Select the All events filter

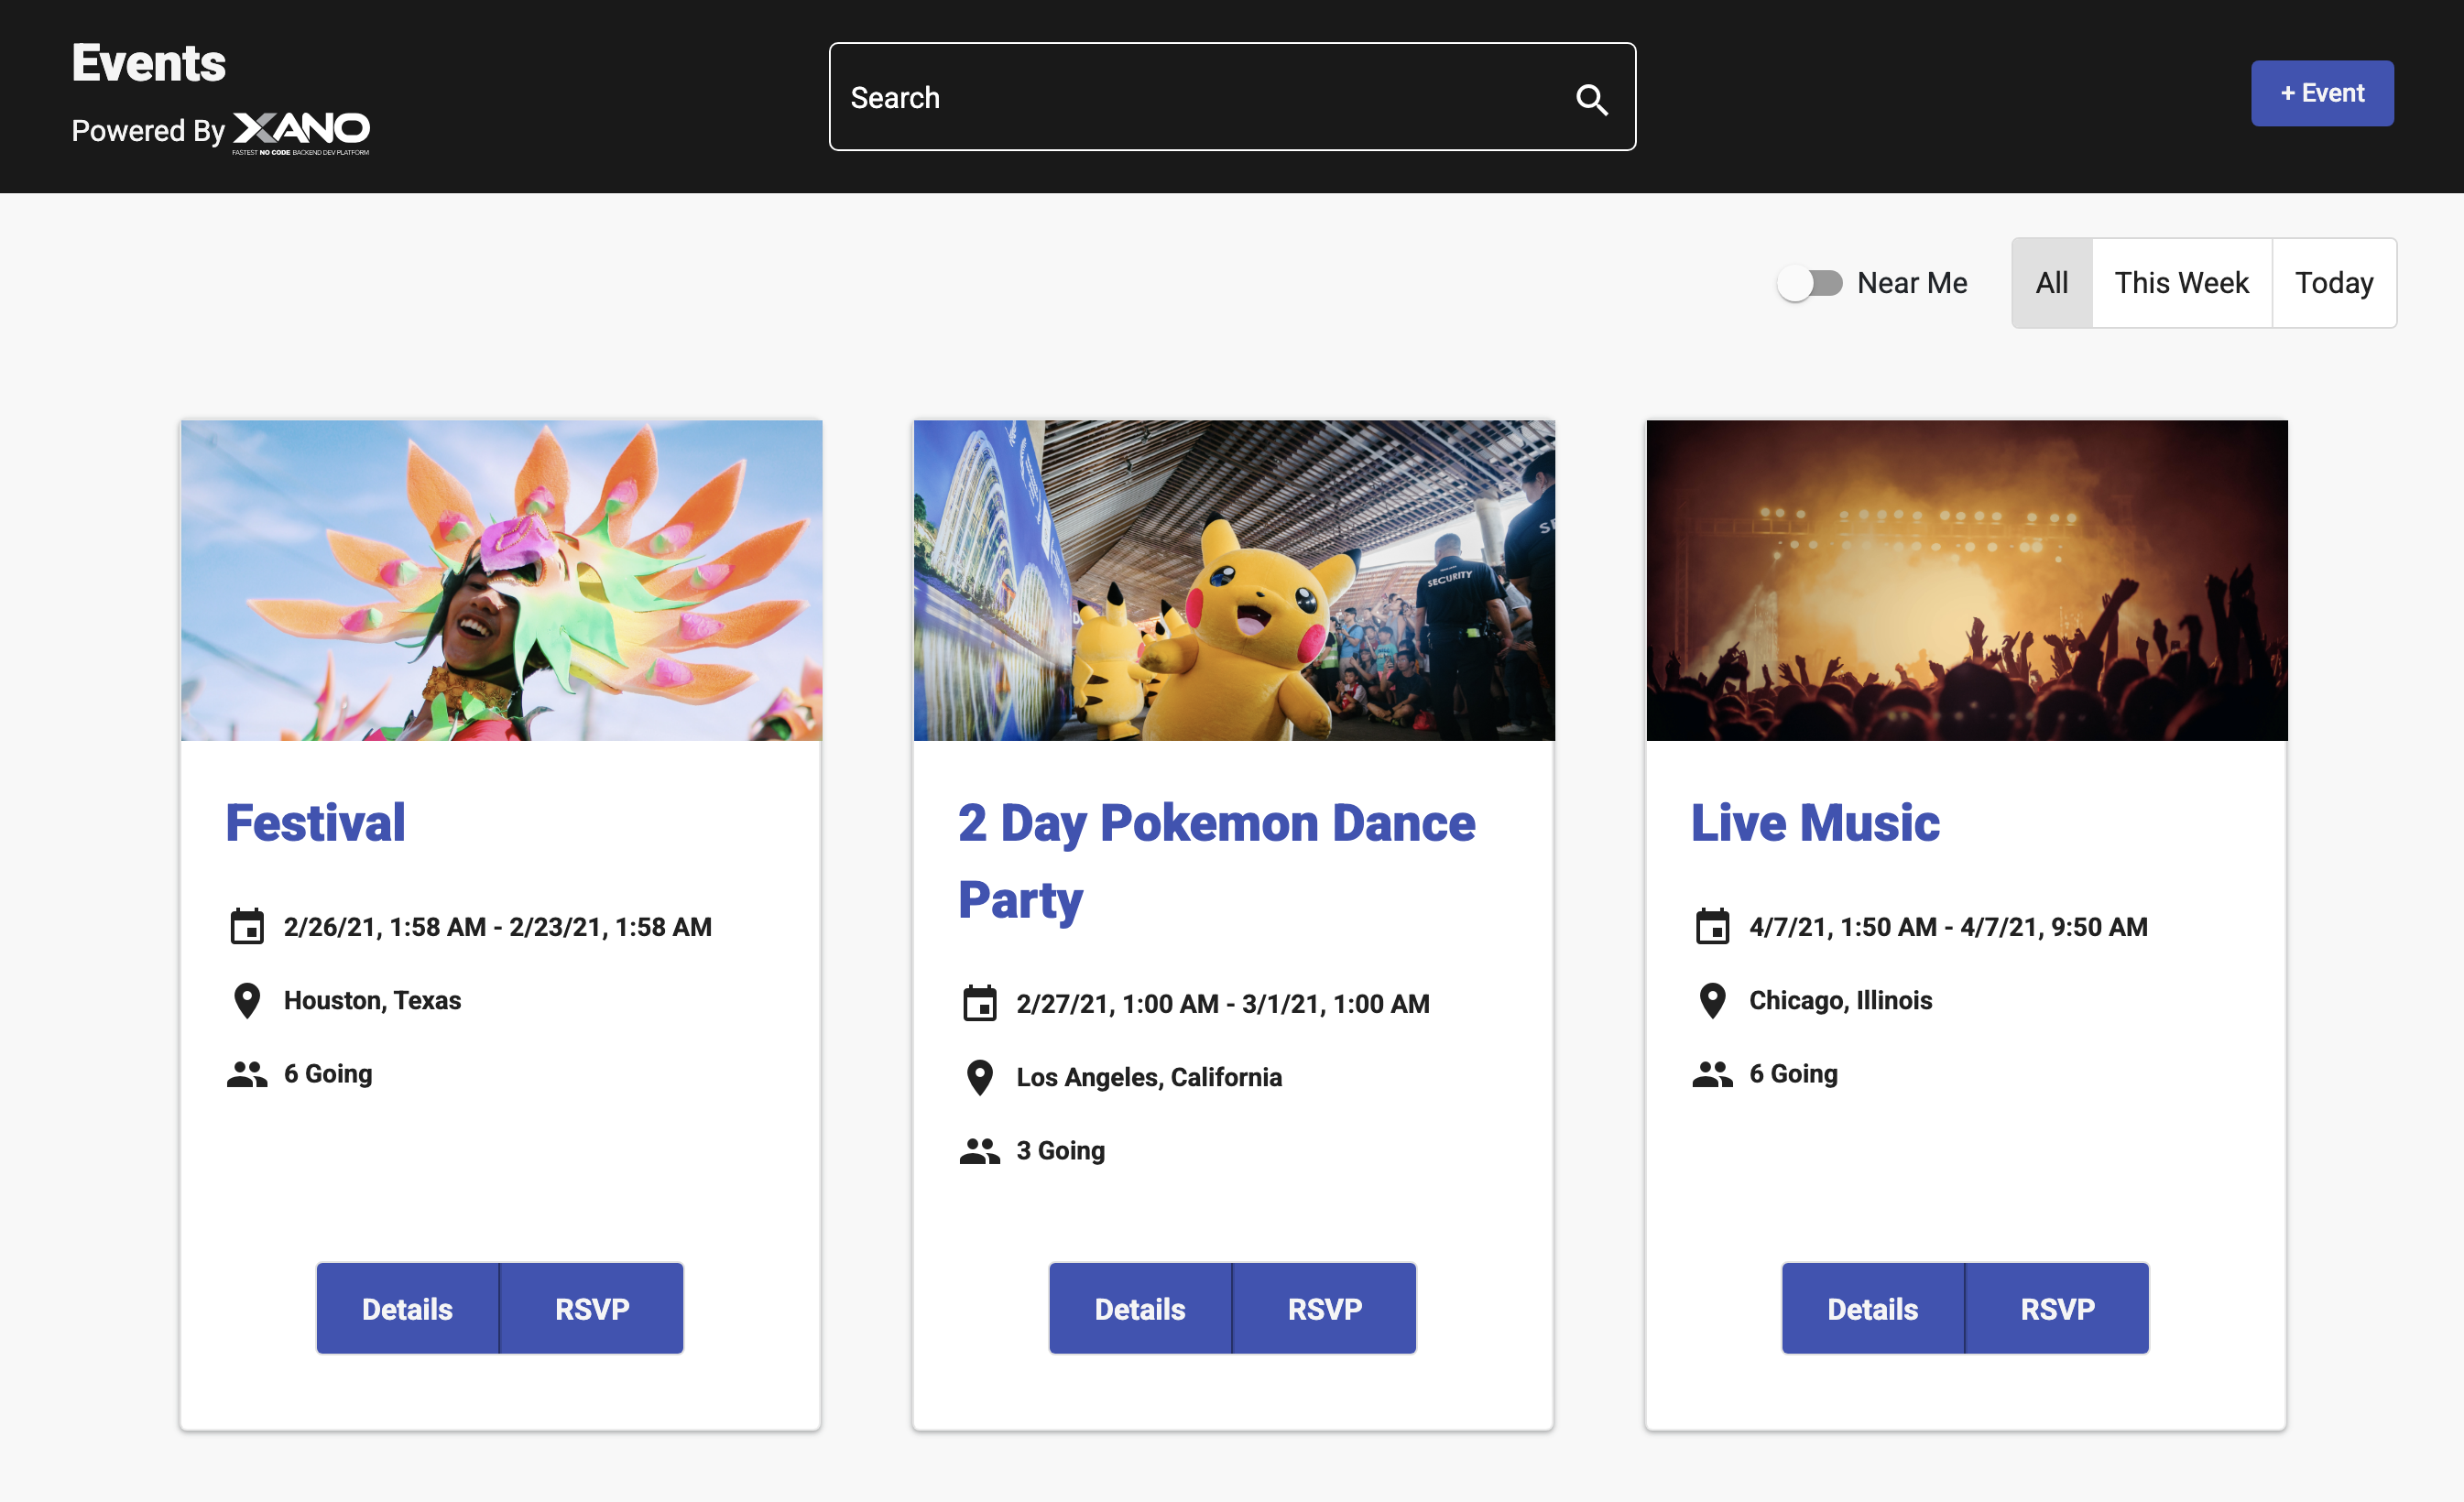pyautogui.click(x=2051, y=283)
